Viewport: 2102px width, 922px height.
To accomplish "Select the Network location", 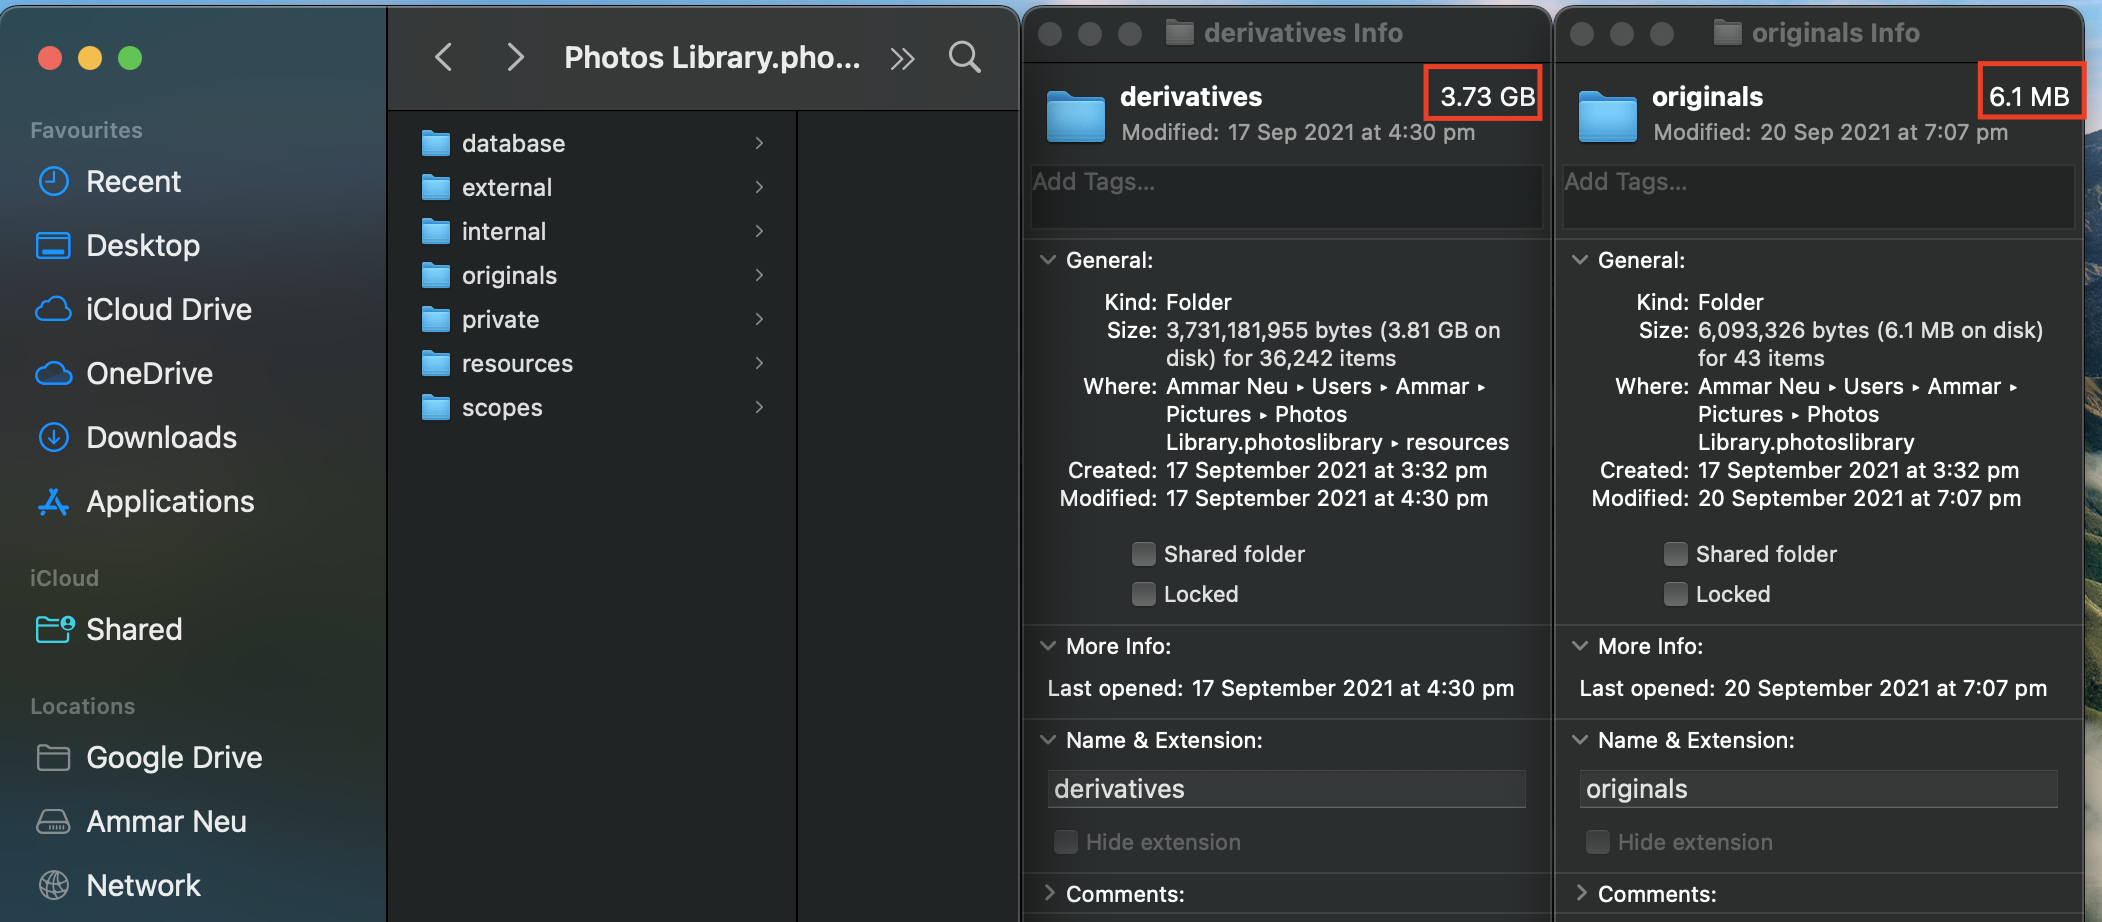I will pos(143,886).
